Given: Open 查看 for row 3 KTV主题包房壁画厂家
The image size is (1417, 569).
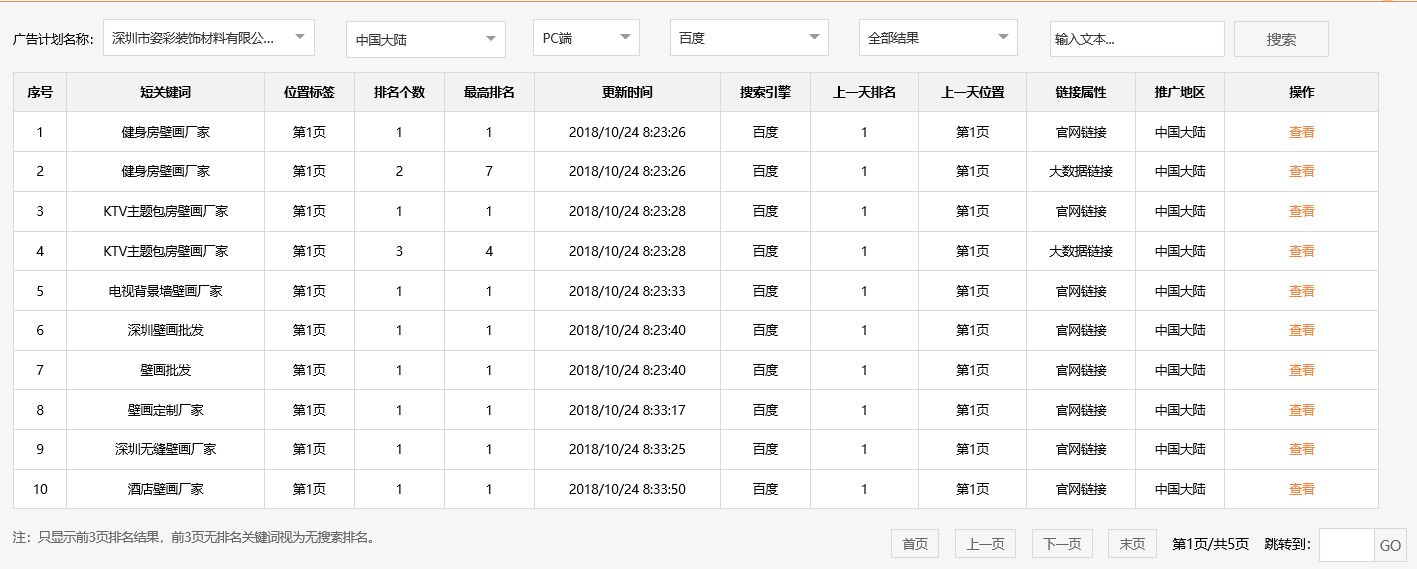Looking at the screenshot, I should tap(1301, 211).
